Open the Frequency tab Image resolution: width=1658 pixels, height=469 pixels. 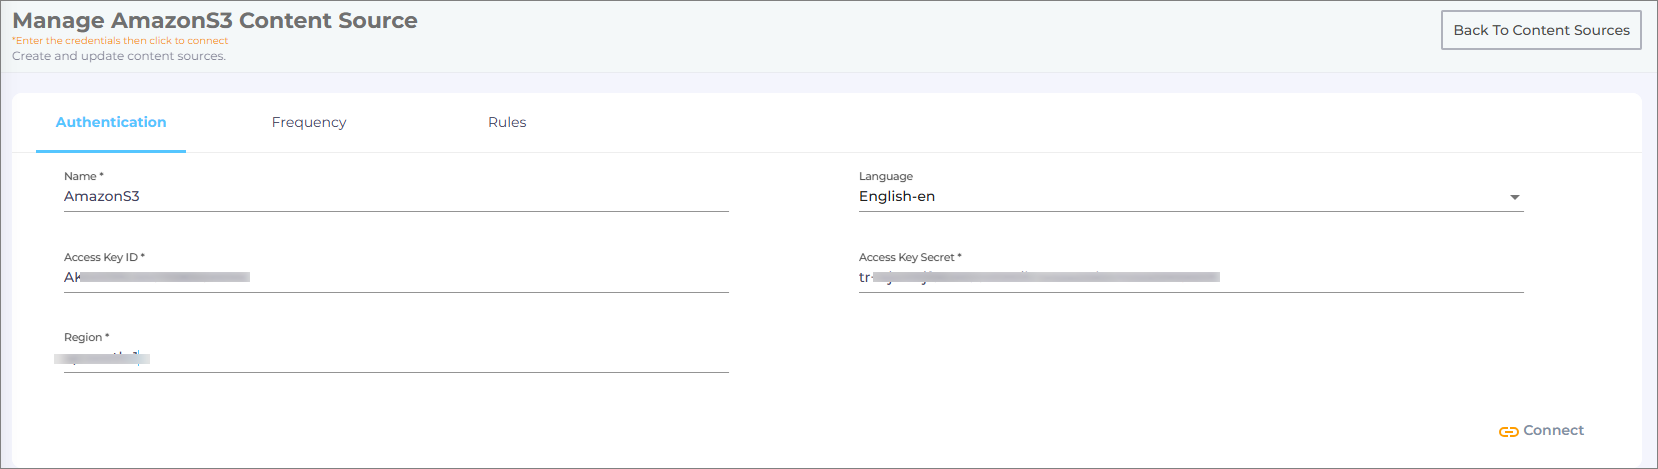309,122
